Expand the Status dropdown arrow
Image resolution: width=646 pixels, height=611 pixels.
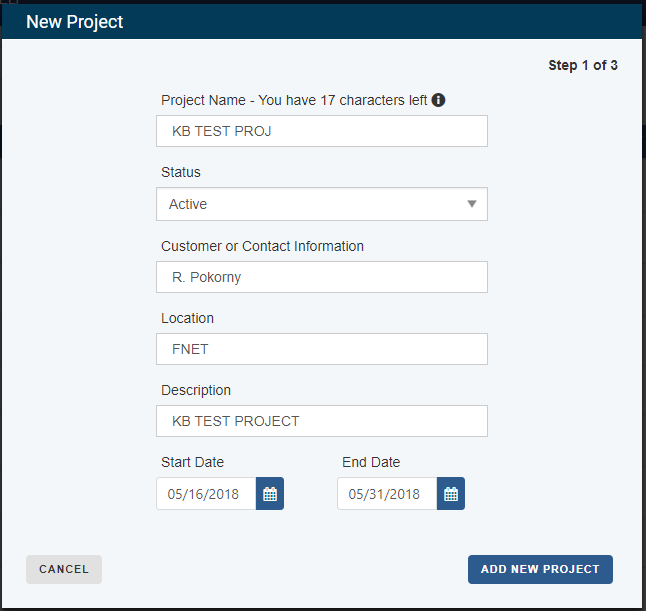(472, 204)
